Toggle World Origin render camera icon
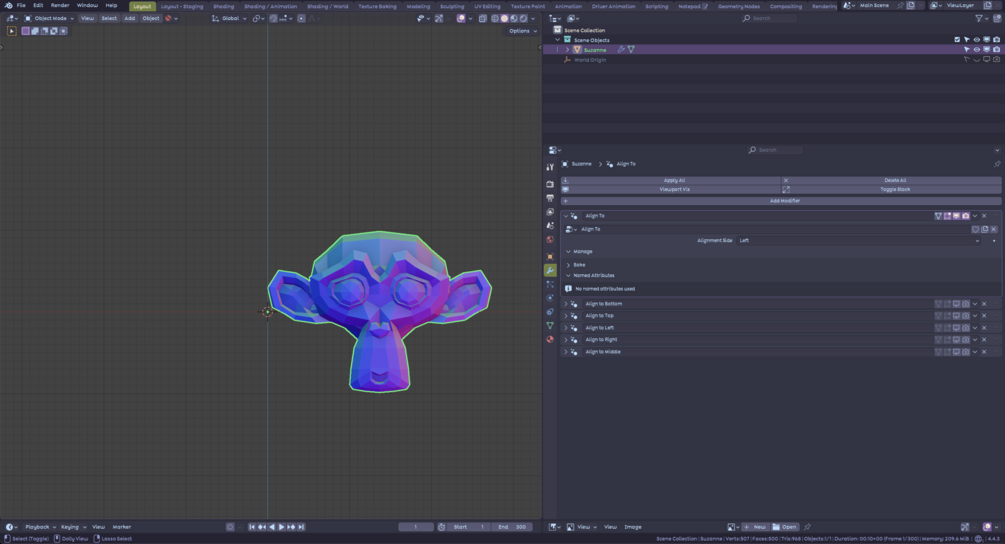Image resolution: width=1005 pixels, height=544 pixels. coord(997,60)
